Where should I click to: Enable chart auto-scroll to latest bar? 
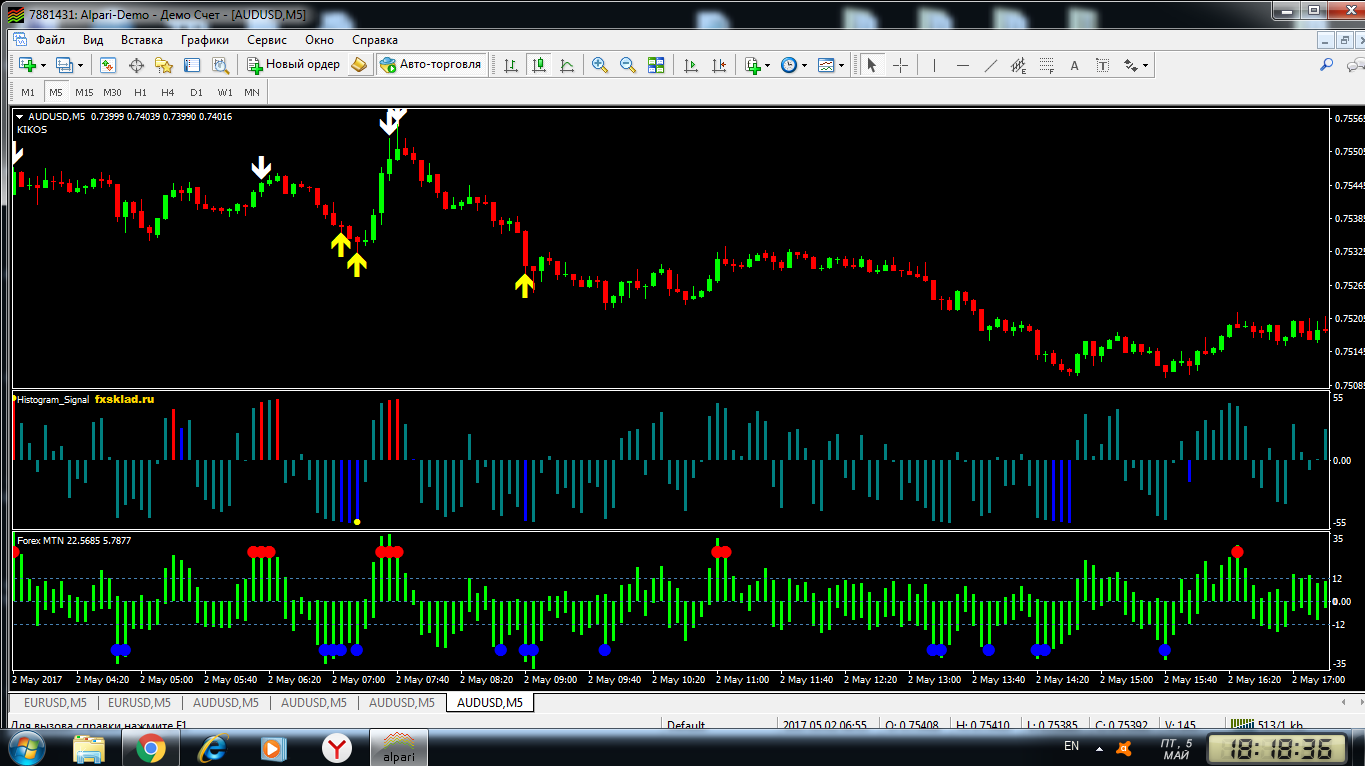[690, 65]
